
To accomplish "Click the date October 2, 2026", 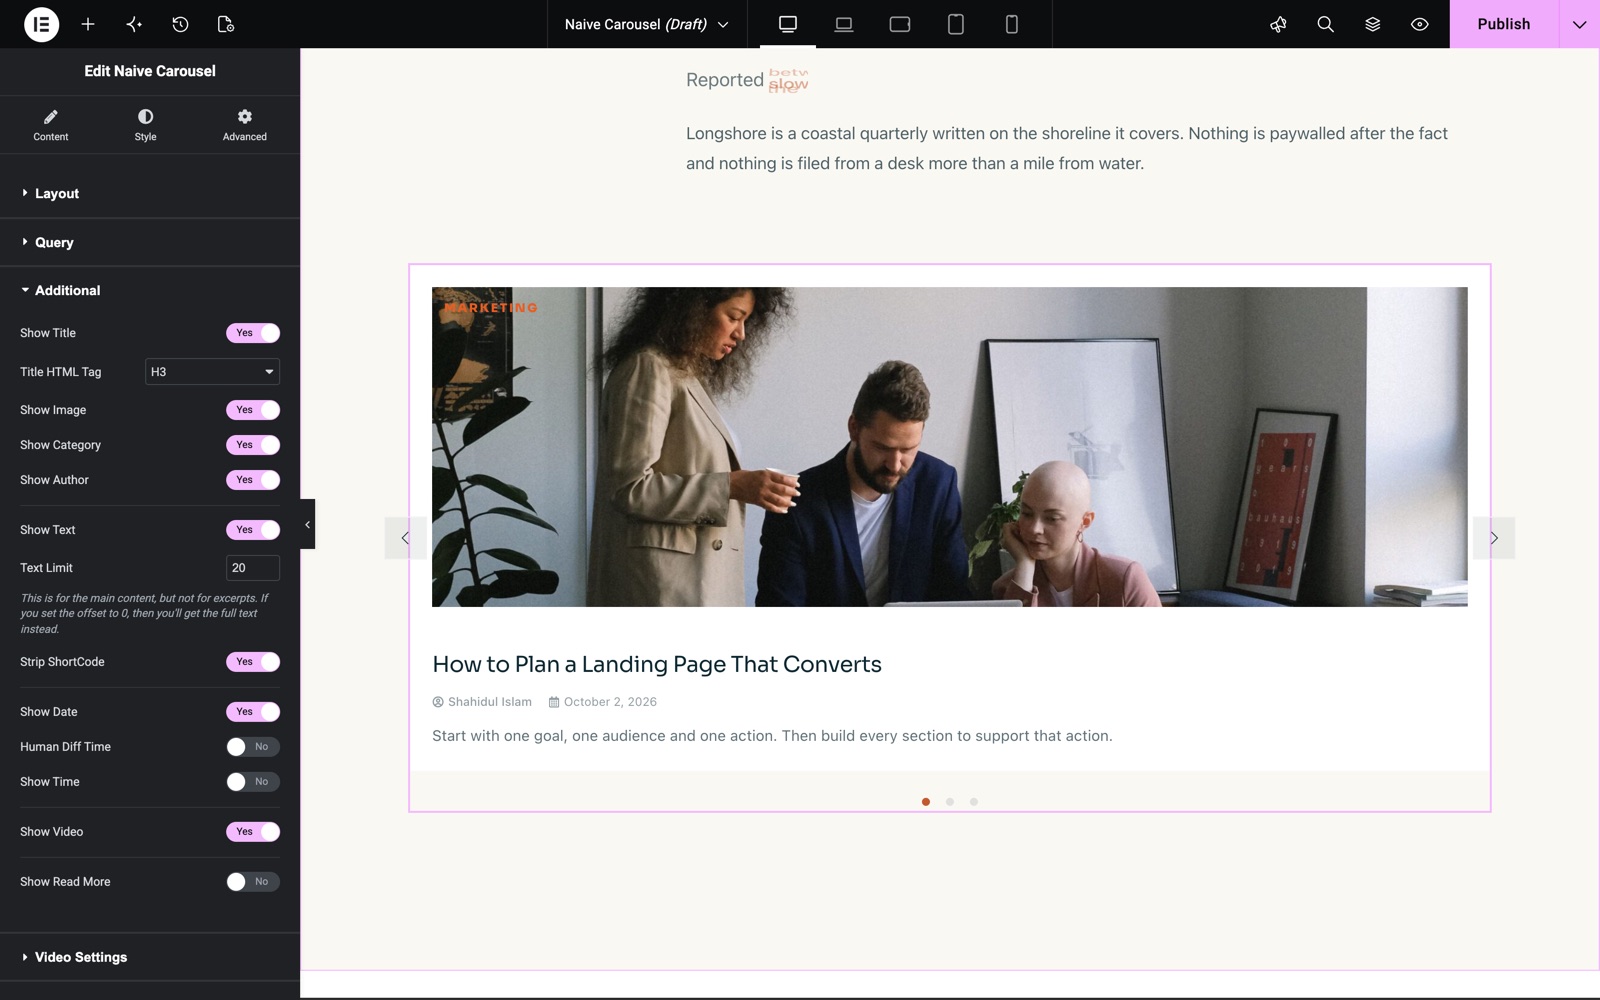I will (610, 702).
